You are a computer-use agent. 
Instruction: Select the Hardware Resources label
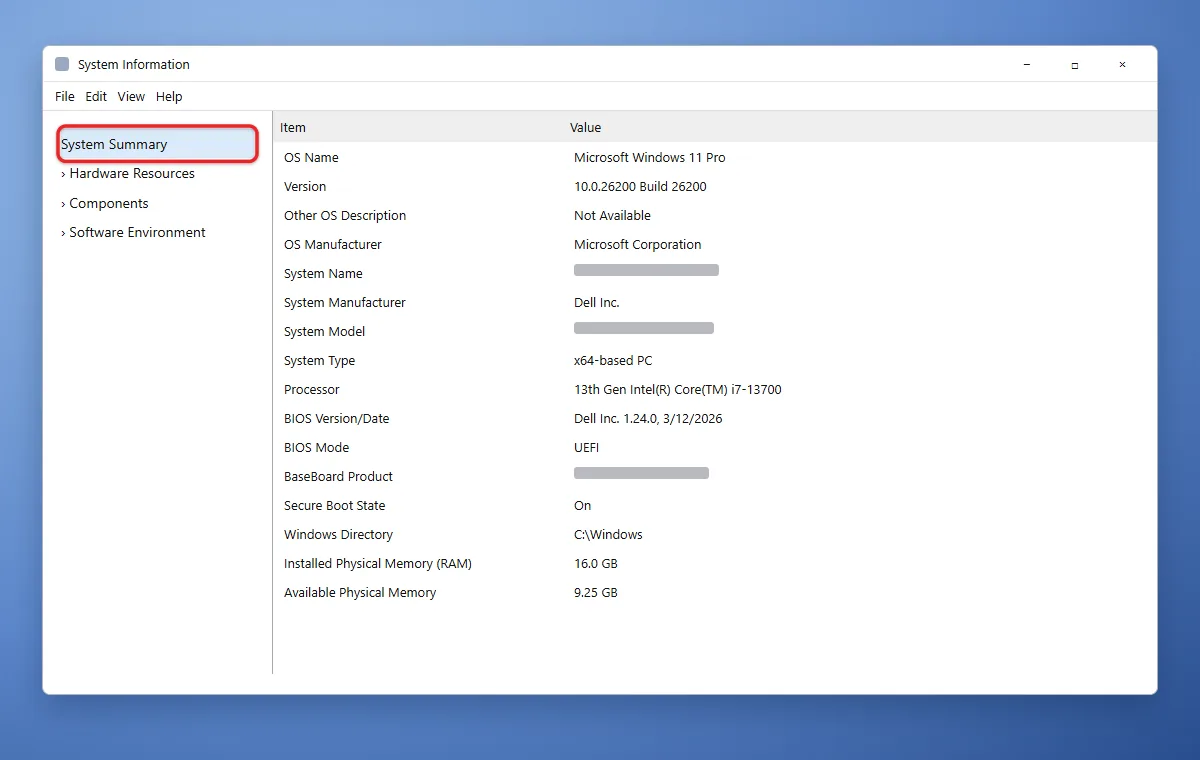point(132,174)
